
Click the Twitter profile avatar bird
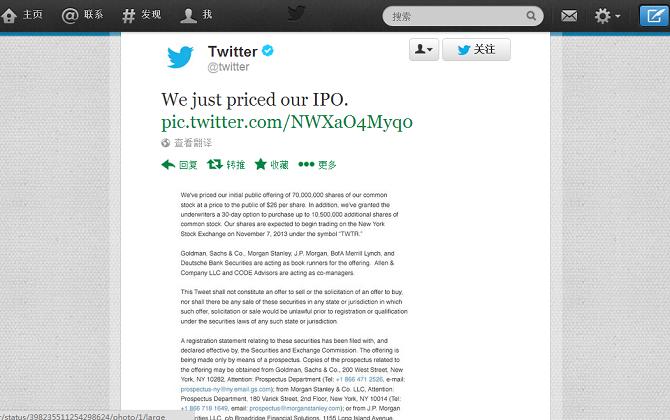coord(180,57)
